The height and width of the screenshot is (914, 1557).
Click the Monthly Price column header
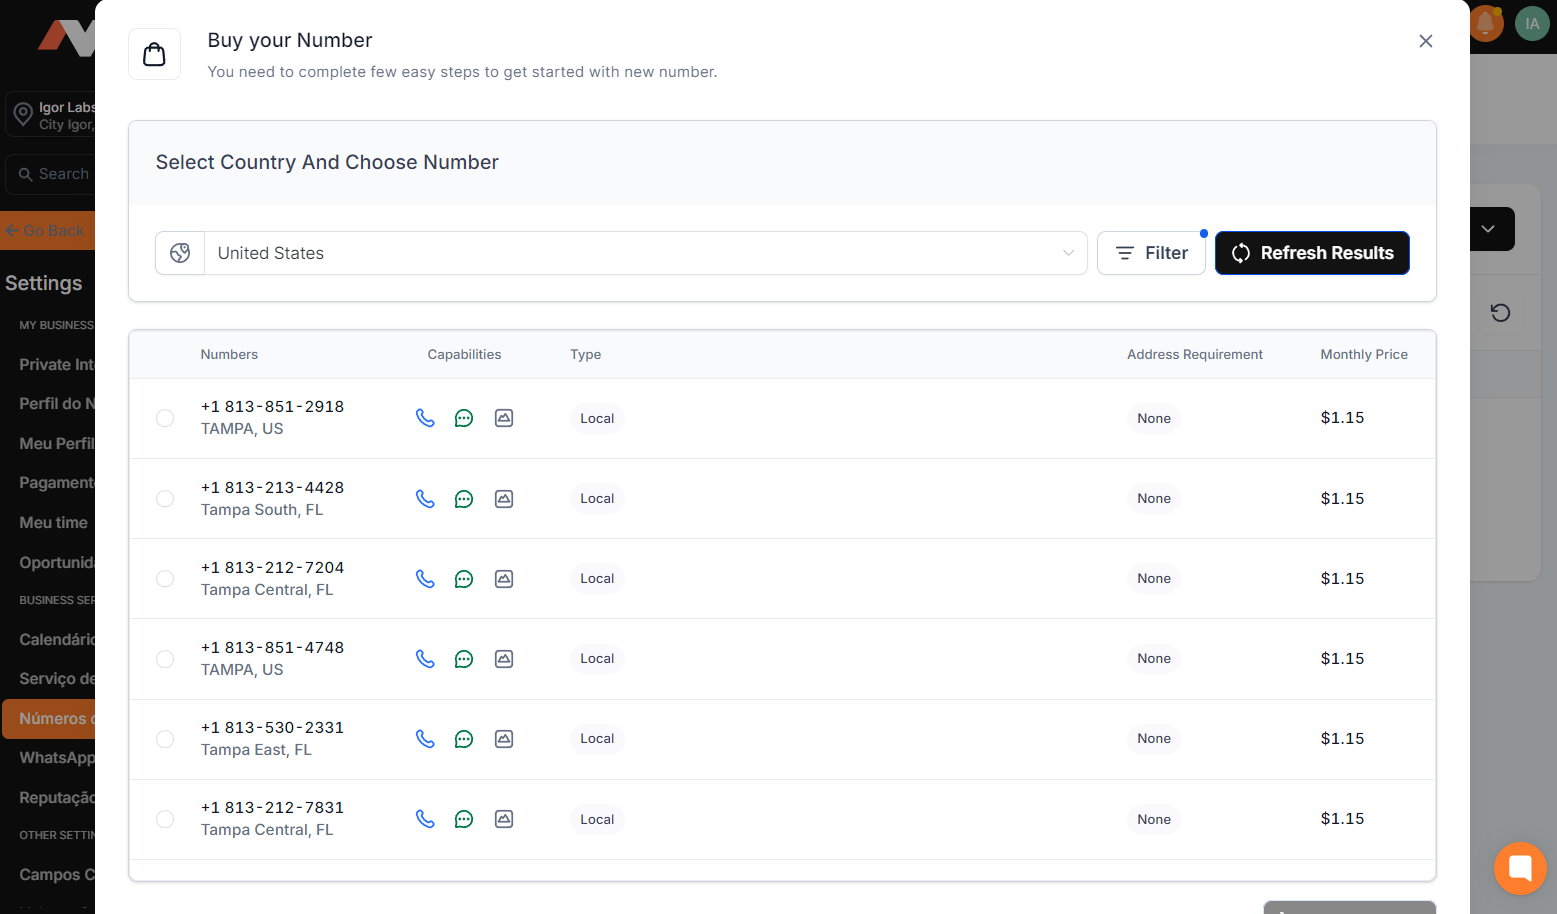click(1363, 354)
